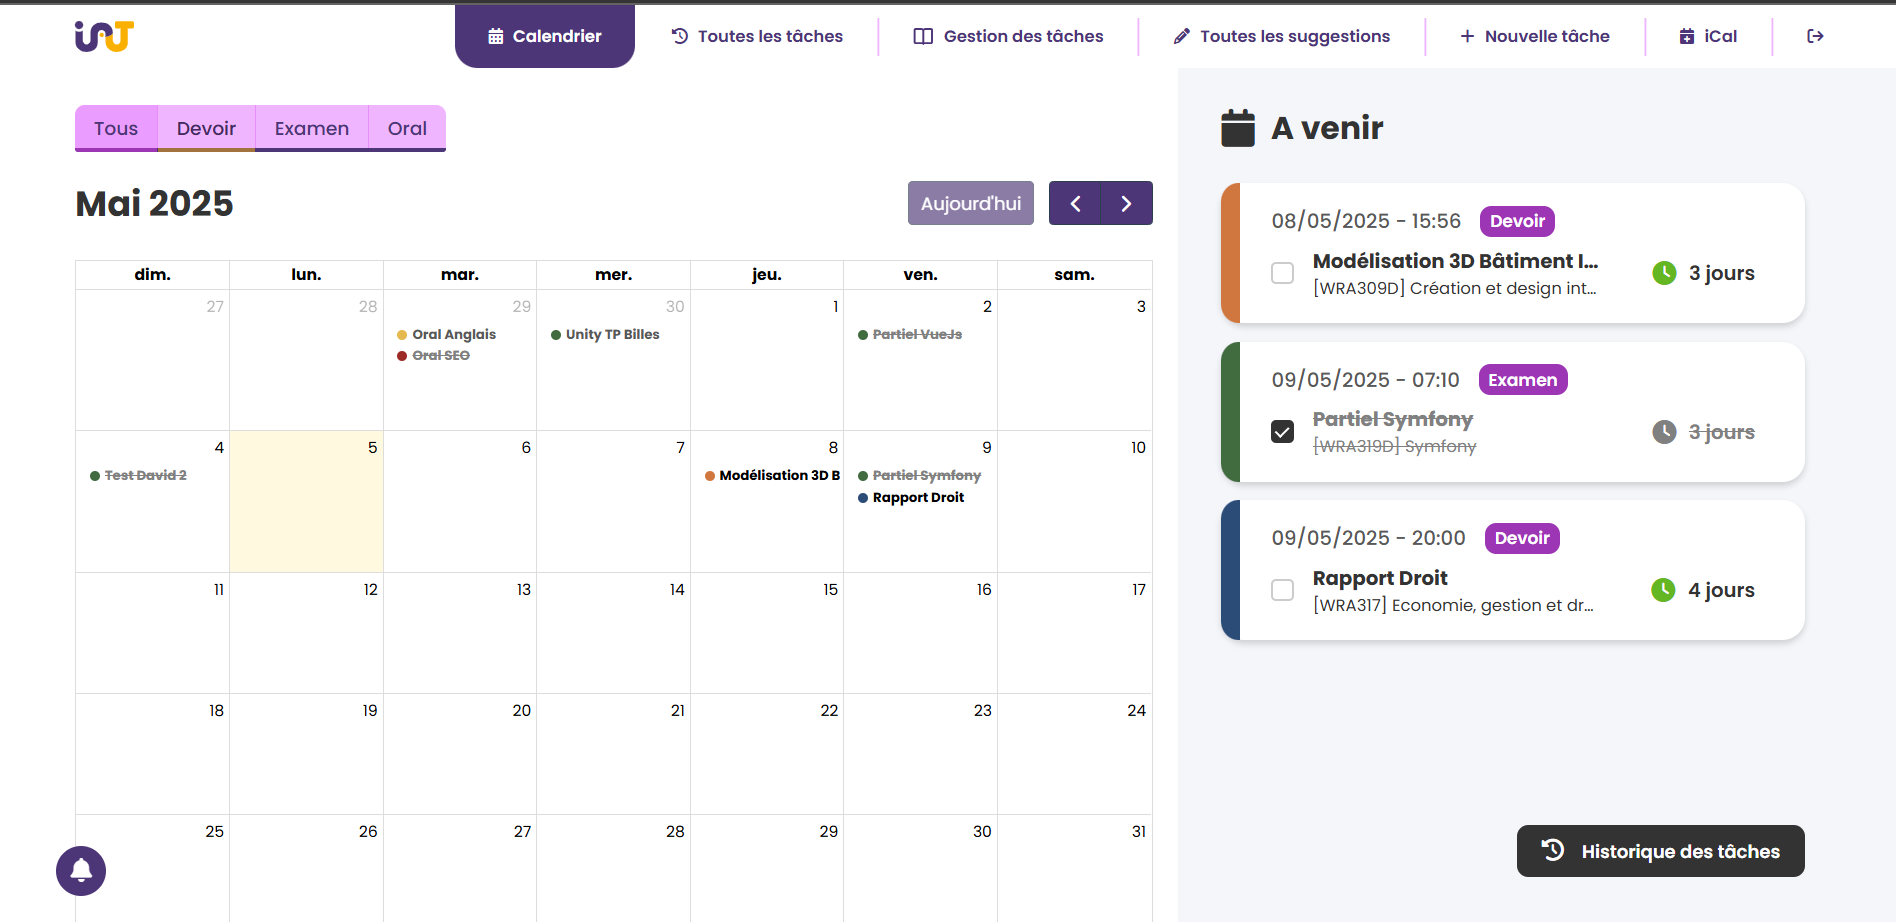Select the Devoir filter tab
Screen dimensions: 1896x922
coord(206,129)
